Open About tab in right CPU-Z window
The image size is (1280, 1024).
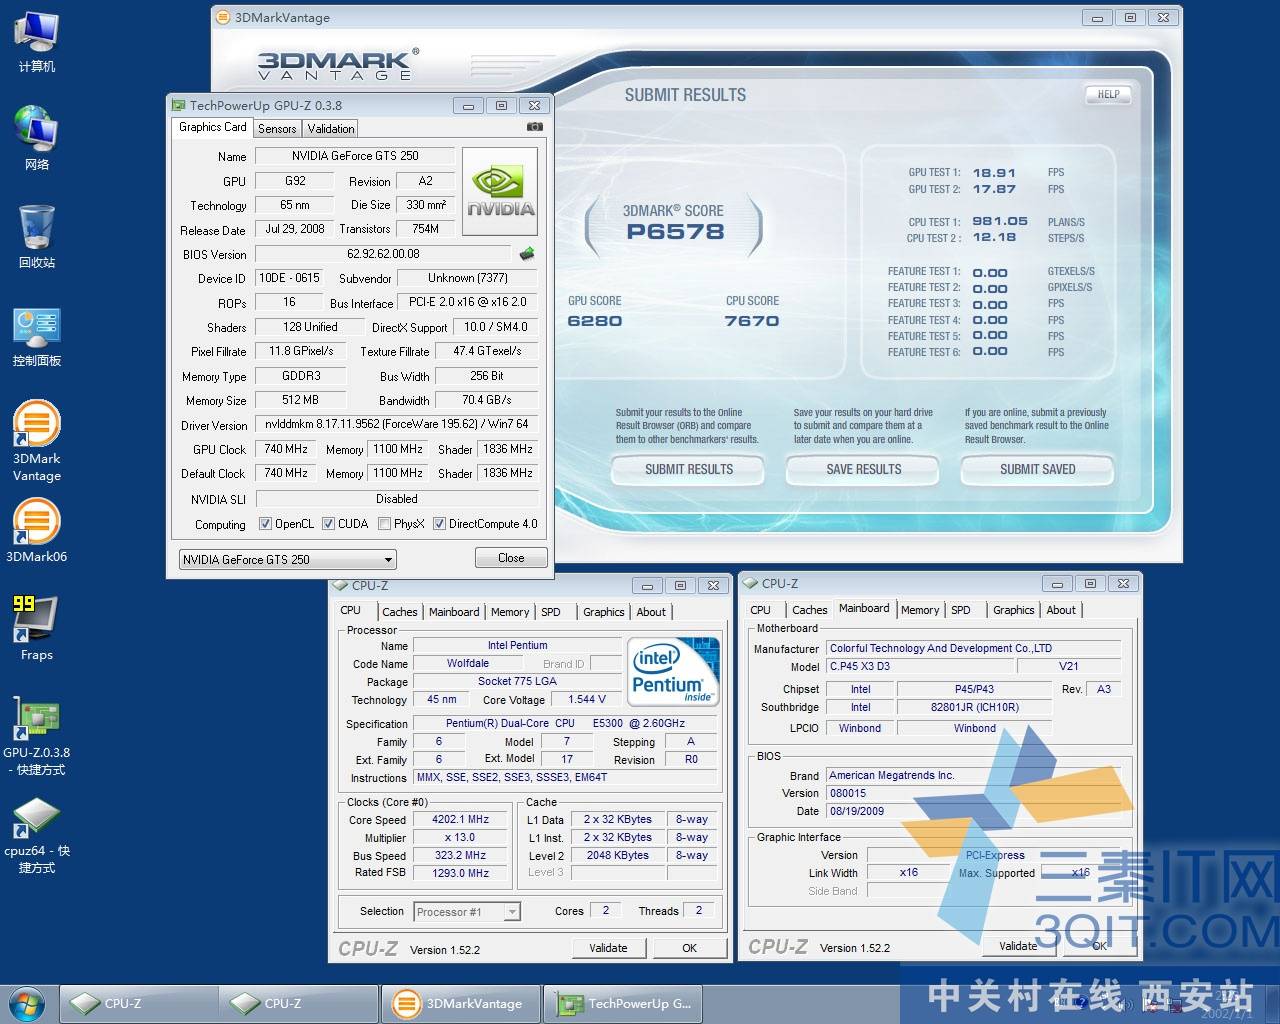coord(1061,610)
